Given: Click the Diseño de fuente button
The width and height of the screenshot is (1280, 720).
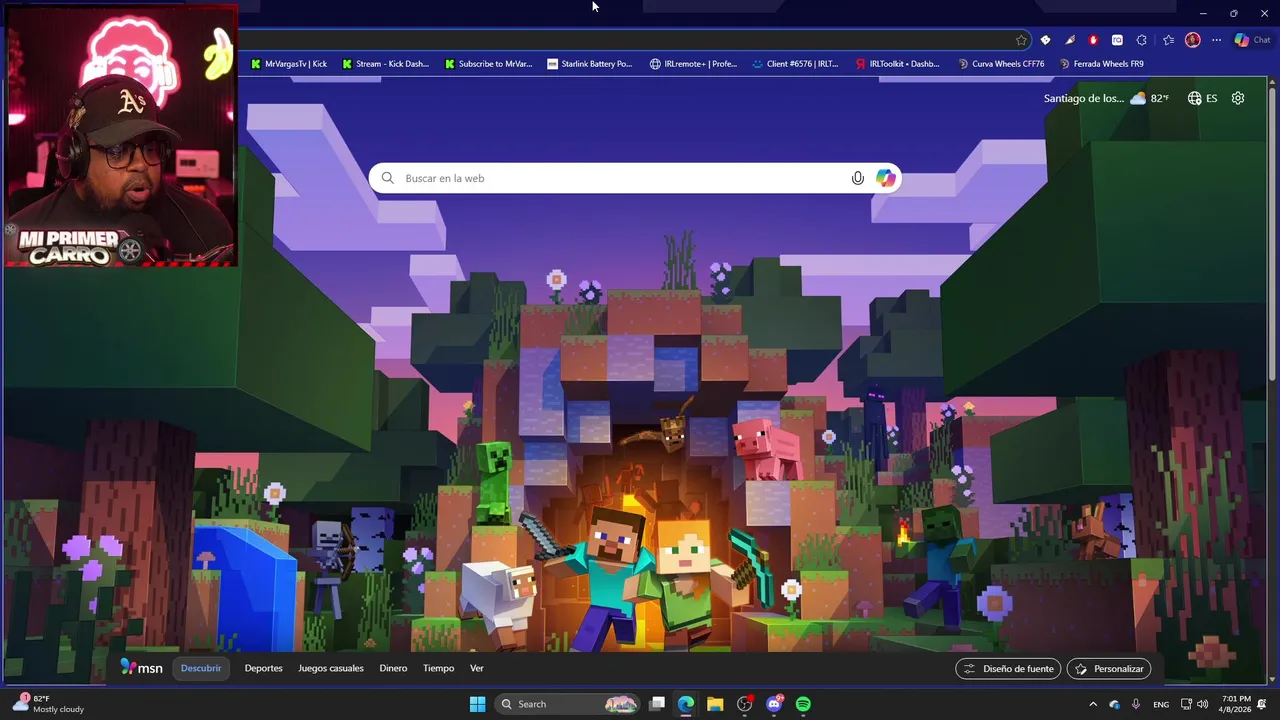Looking at the screenshot, I should tap(1008, 669).
